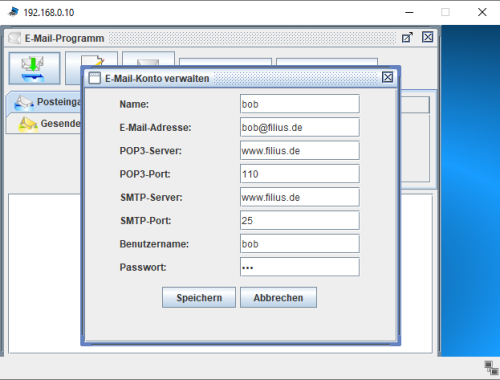Click the E-Mail-Adresse input field

point(300,127)
